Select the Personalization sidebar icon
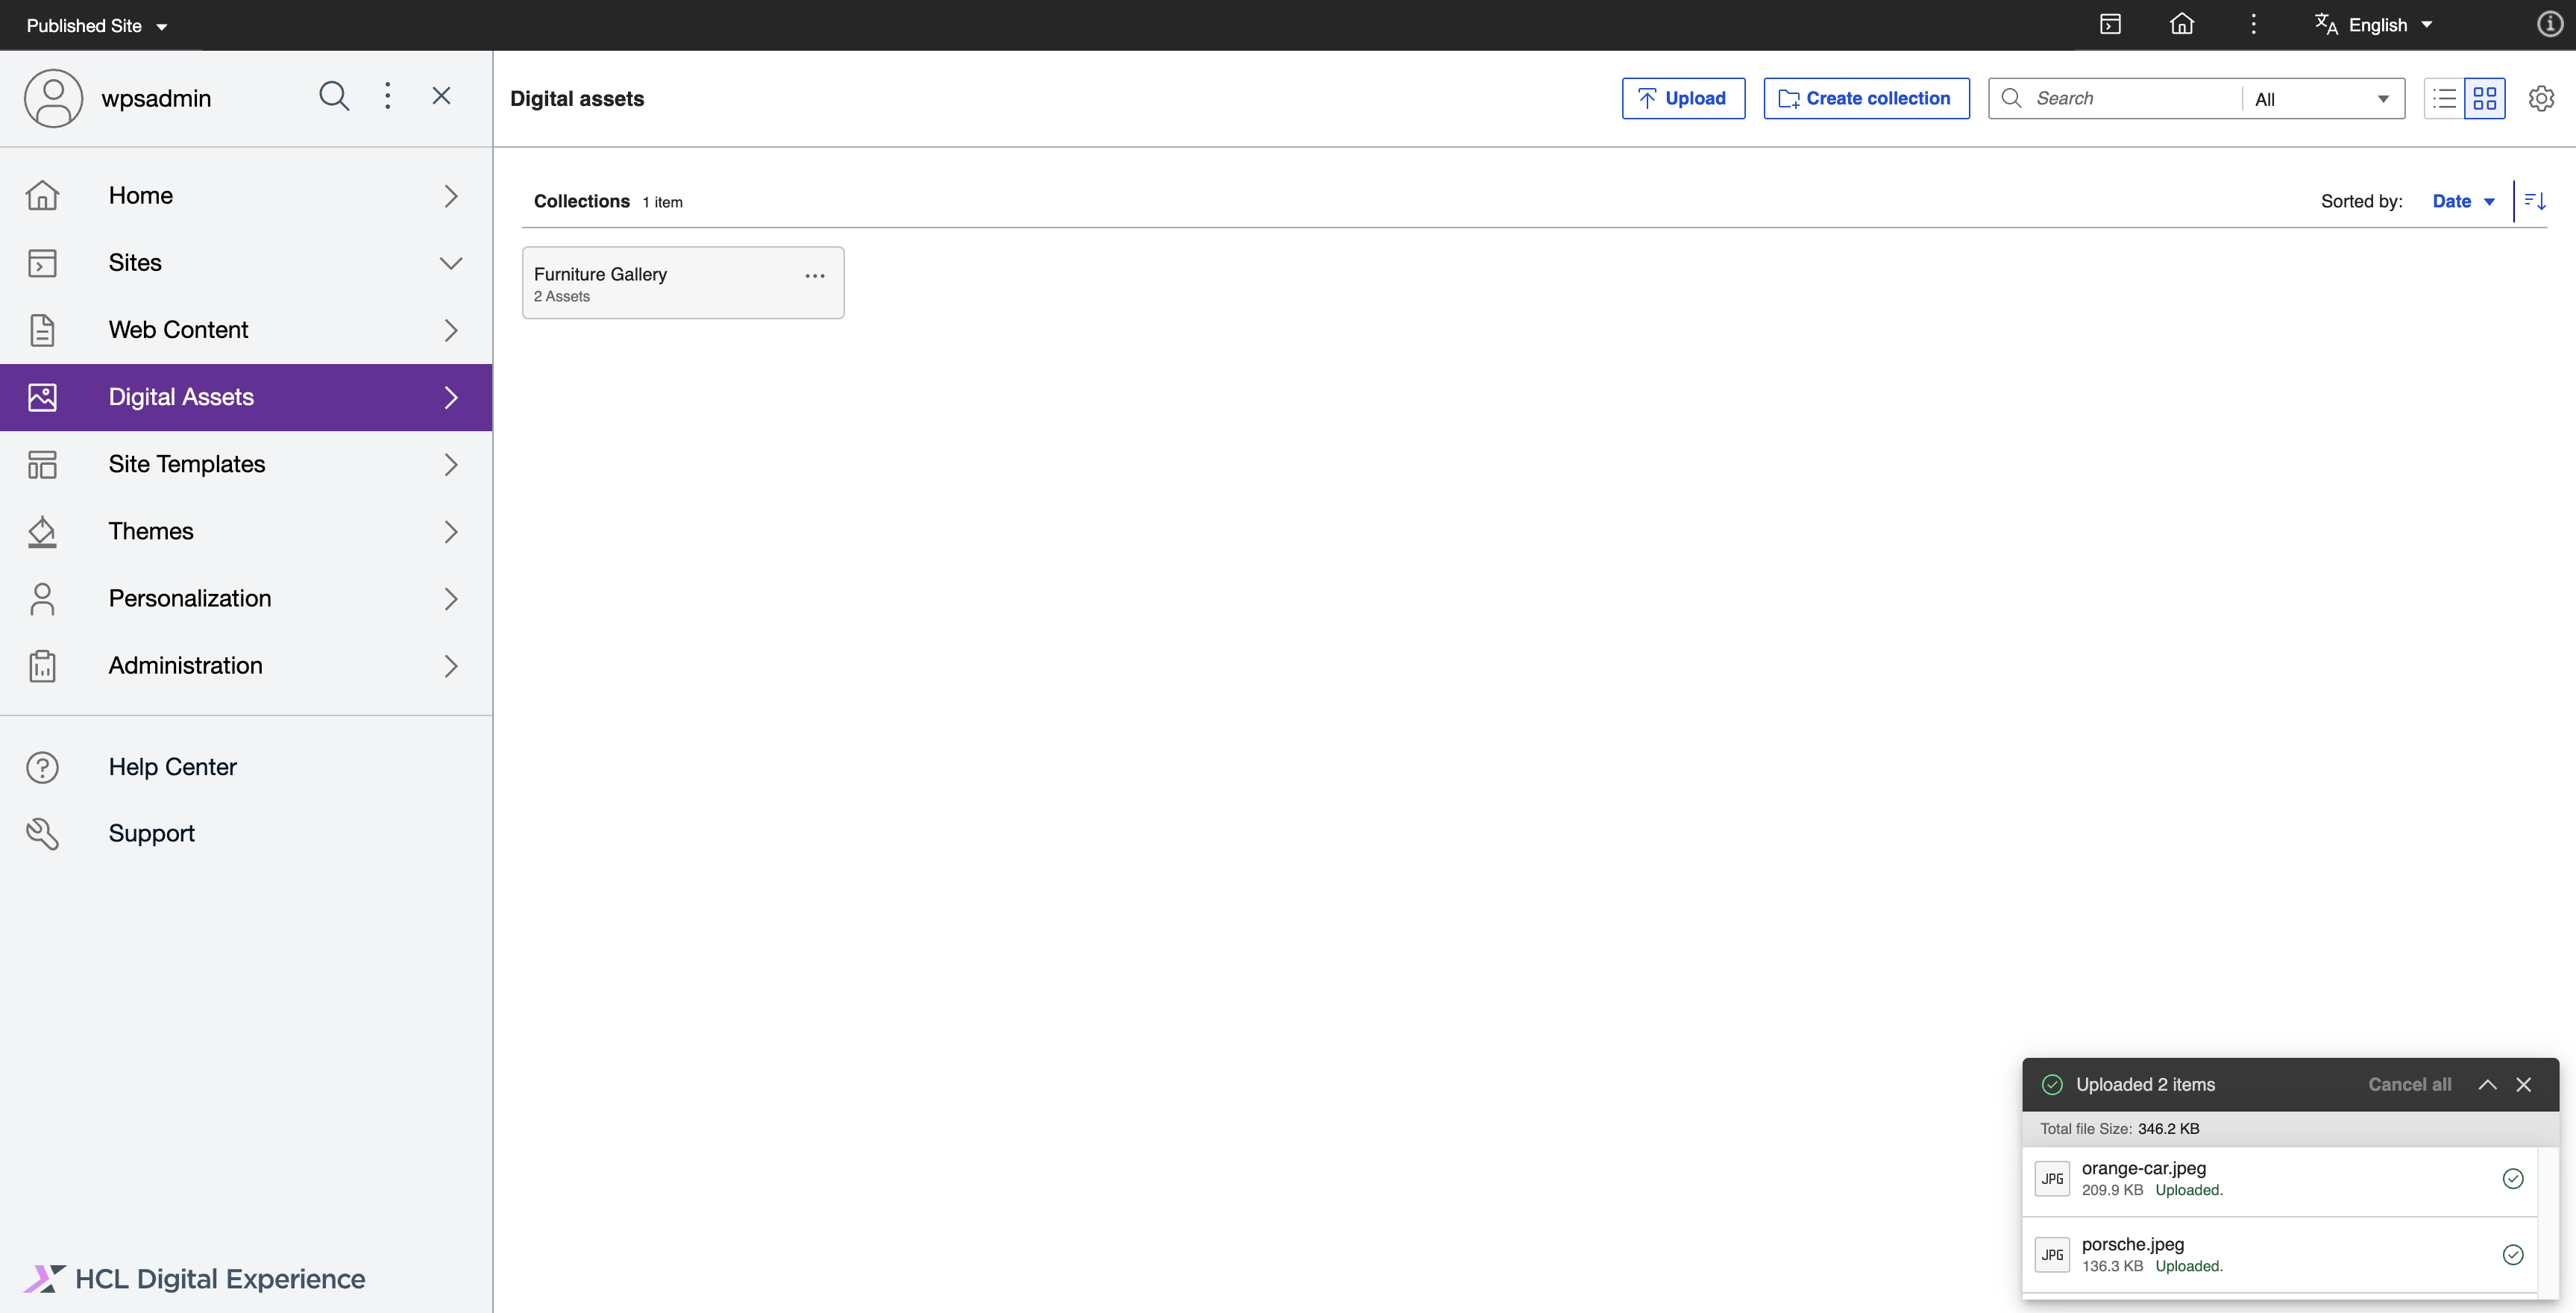 tap(42, 598)
